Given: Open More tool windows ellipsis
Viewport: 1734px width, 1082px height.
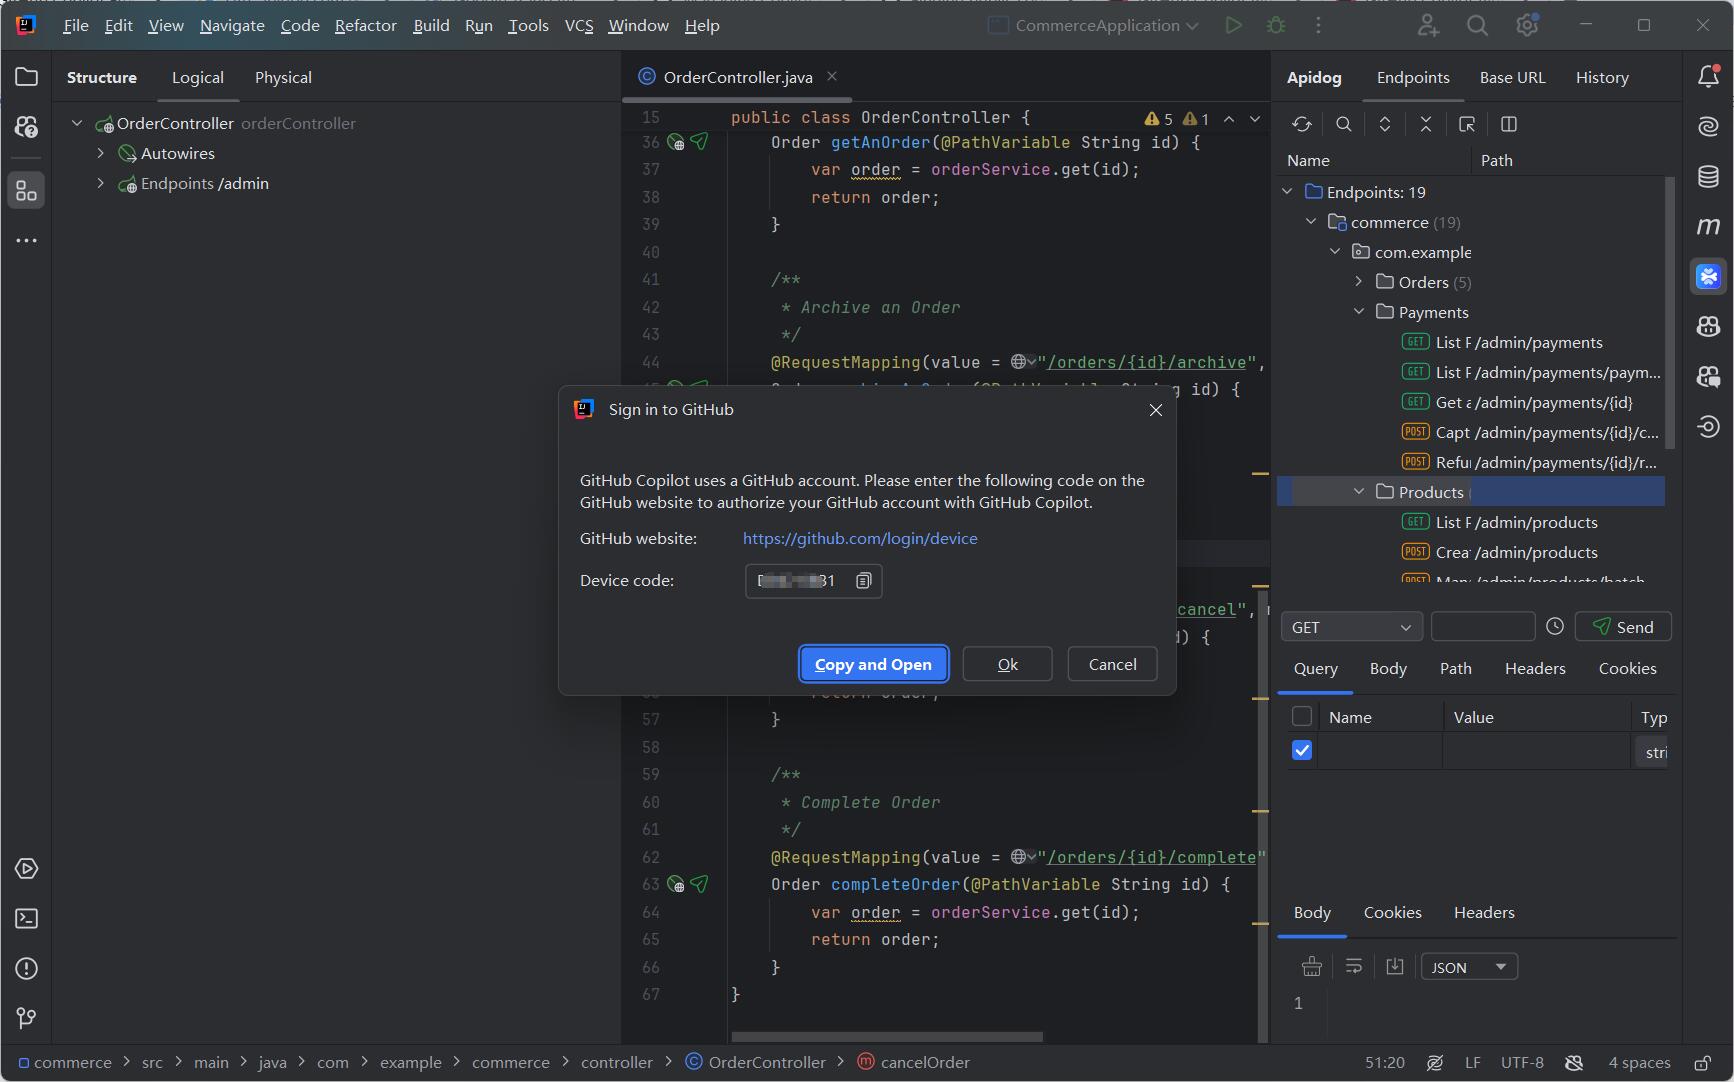Looking at the screenshot, I should pyautogui.click(x=27, y=240).
